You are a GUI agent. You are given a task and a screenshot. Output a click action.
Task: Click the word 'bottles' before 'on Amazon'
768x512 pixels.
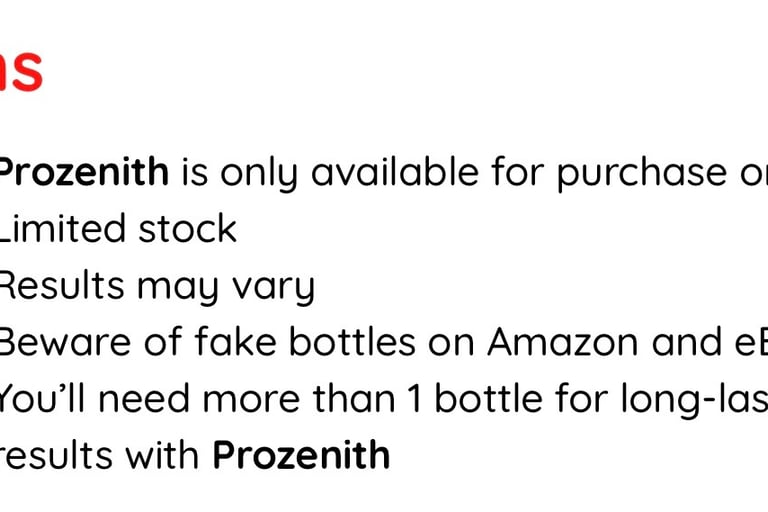[352, 341]
